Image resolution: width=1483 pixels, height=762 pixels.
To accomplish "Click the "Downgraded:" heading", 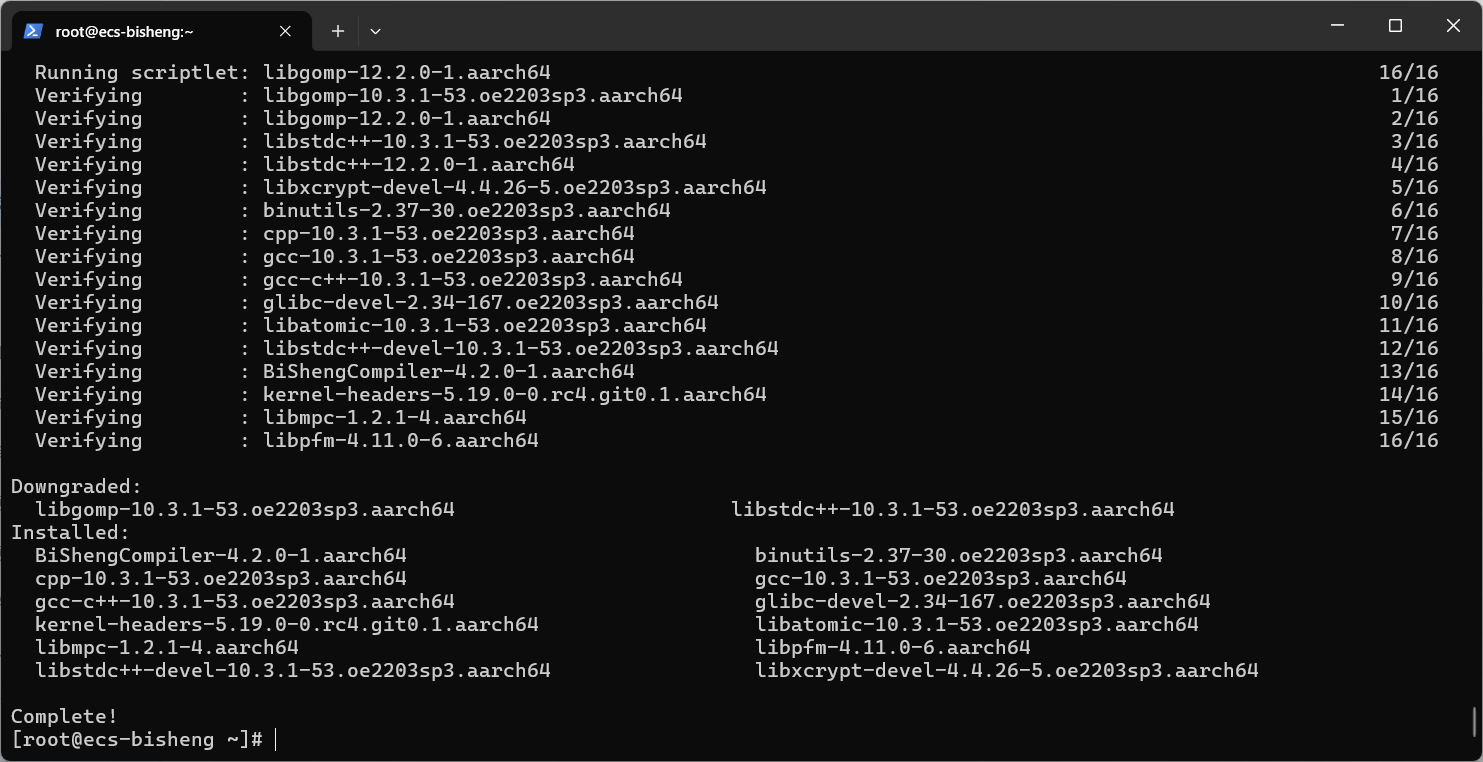I will click(76, 487).
